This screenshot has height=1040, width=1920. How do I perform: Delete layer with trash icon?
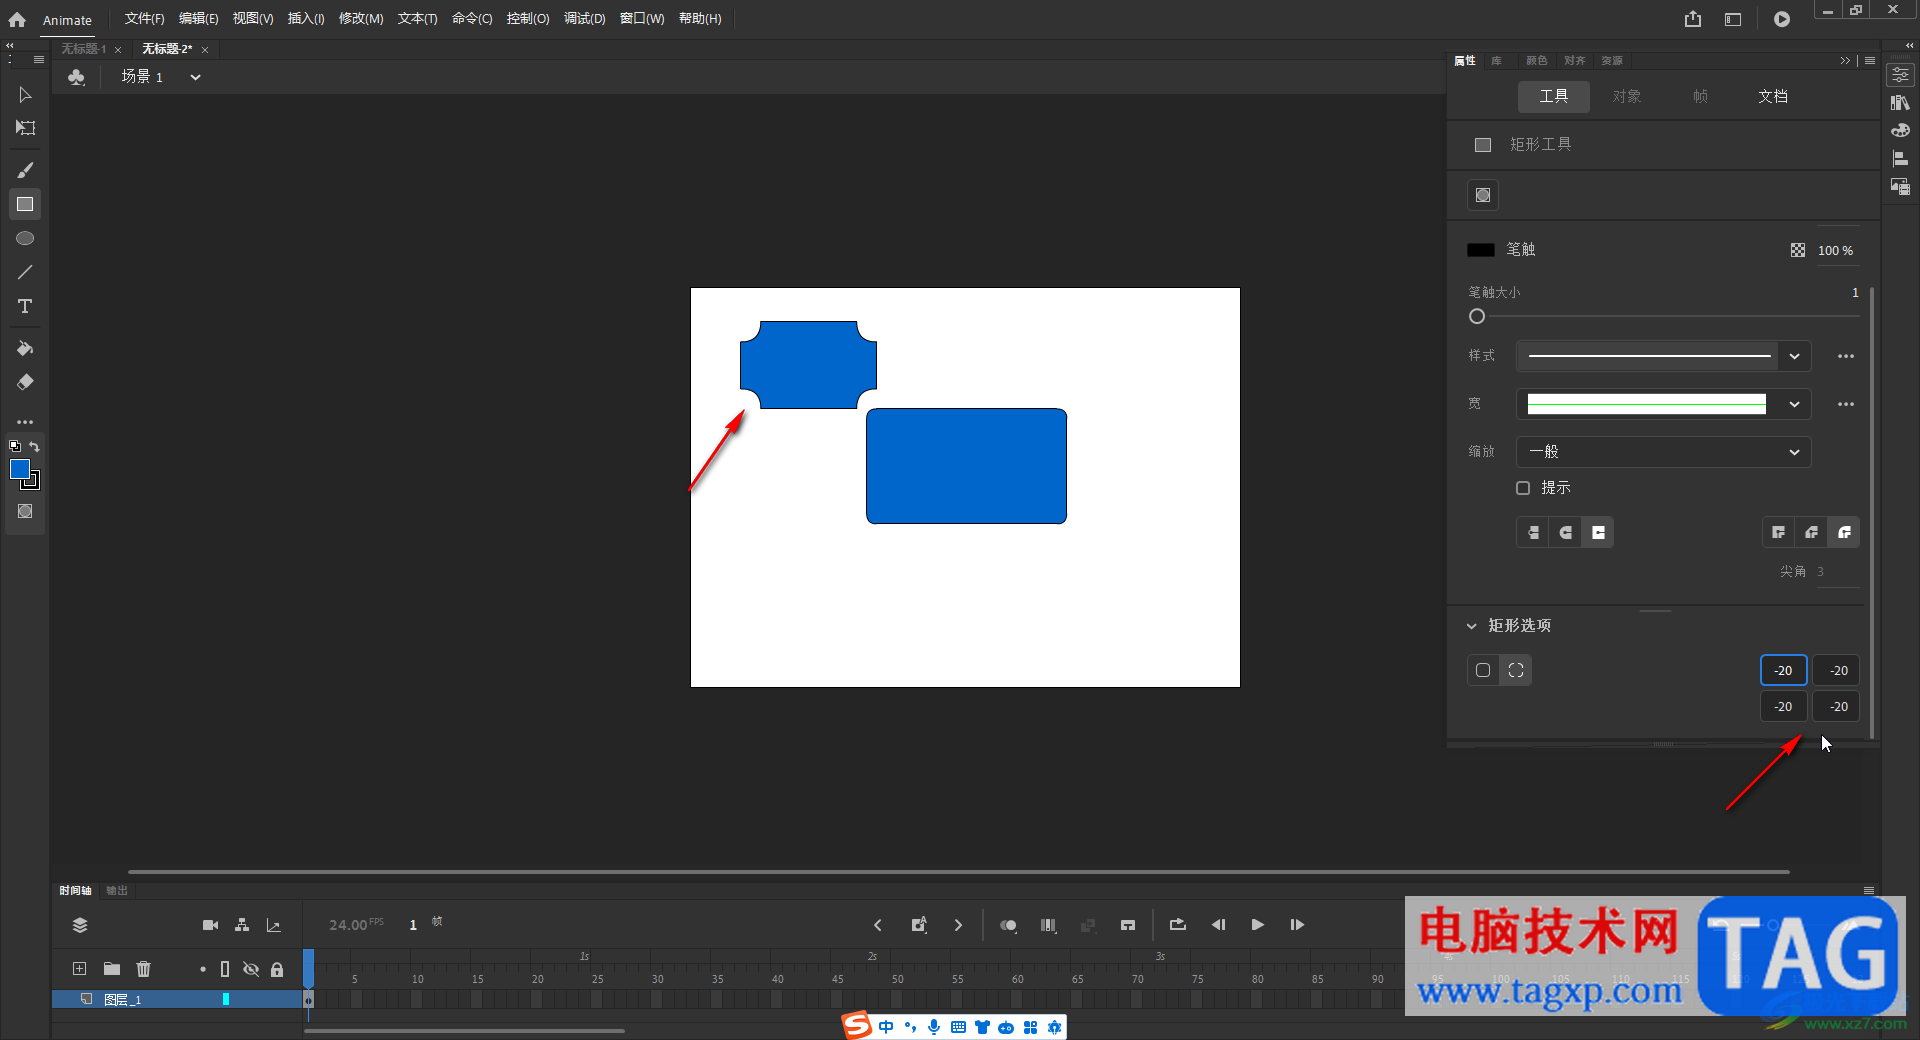pyautogui.click(x=144, y=968)
